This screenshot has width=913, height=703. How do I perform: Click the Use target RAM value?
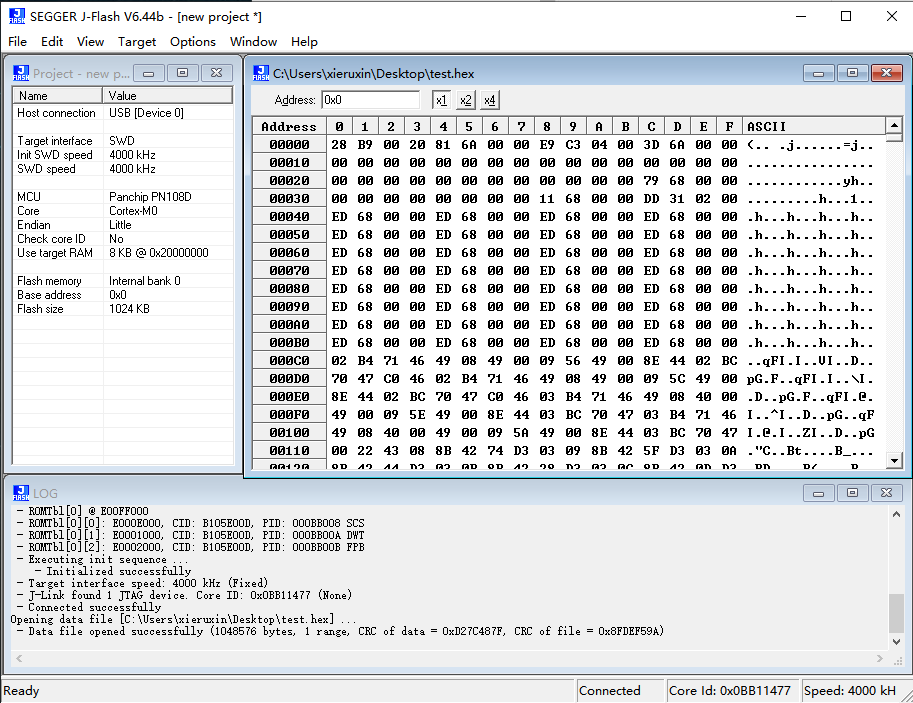click(158, 253)
